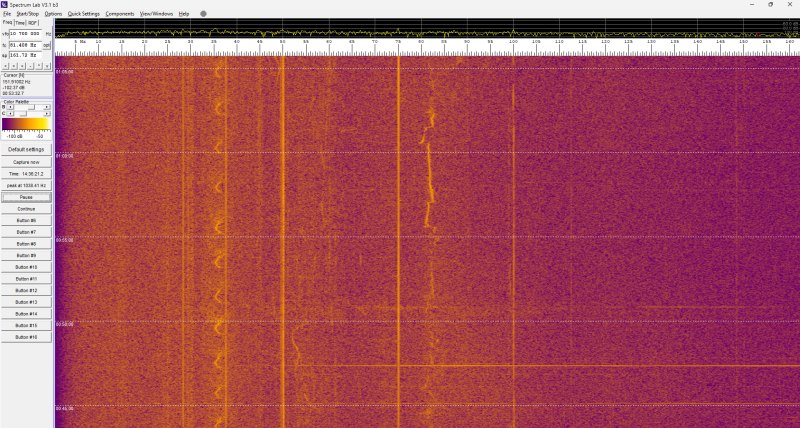Click the vfo frequency input field
Screen dimensions: 800x428
click(26, 34)
